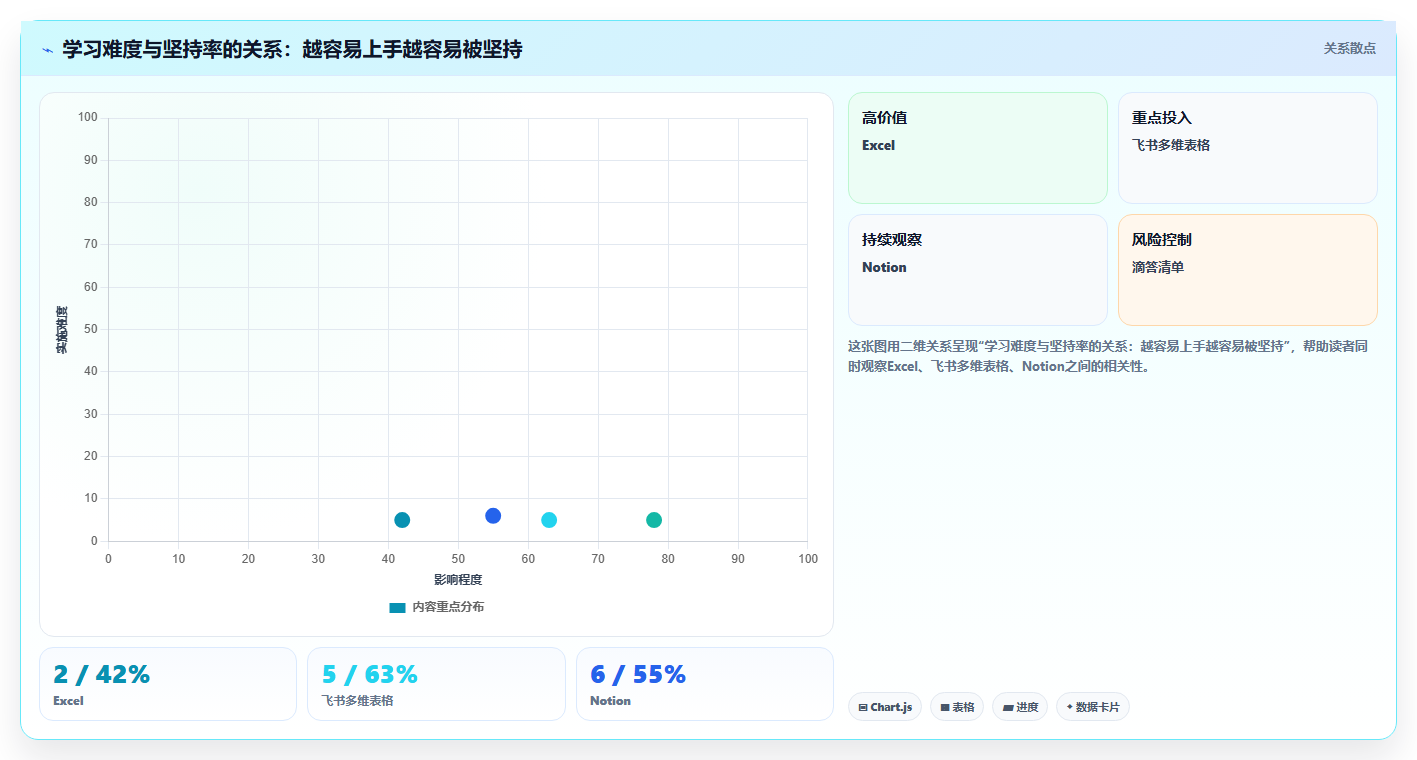Click the 6 / 55% Notion stat card
The width and height of the screenshot is (1417, 760).
[x=705, y=684]
